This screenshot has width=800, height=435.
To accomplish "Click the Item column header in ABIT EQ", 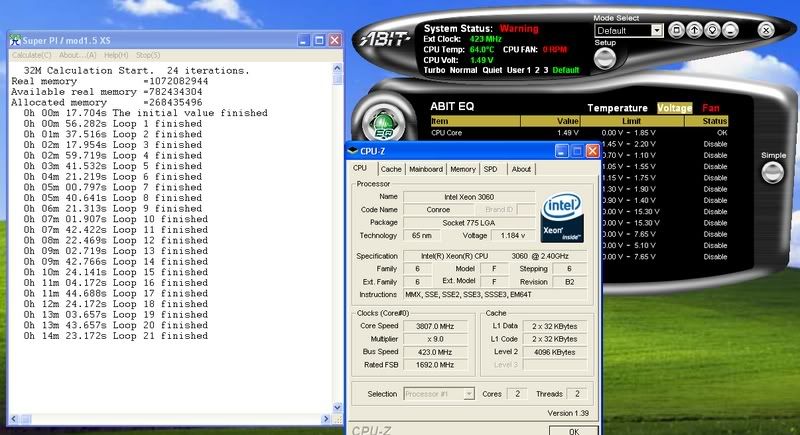I will point(475,121).
